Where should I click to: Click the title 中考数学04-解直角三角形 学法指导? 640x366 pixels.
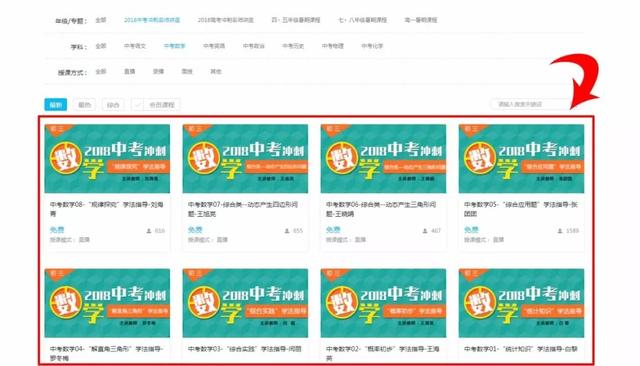point(107,353)
